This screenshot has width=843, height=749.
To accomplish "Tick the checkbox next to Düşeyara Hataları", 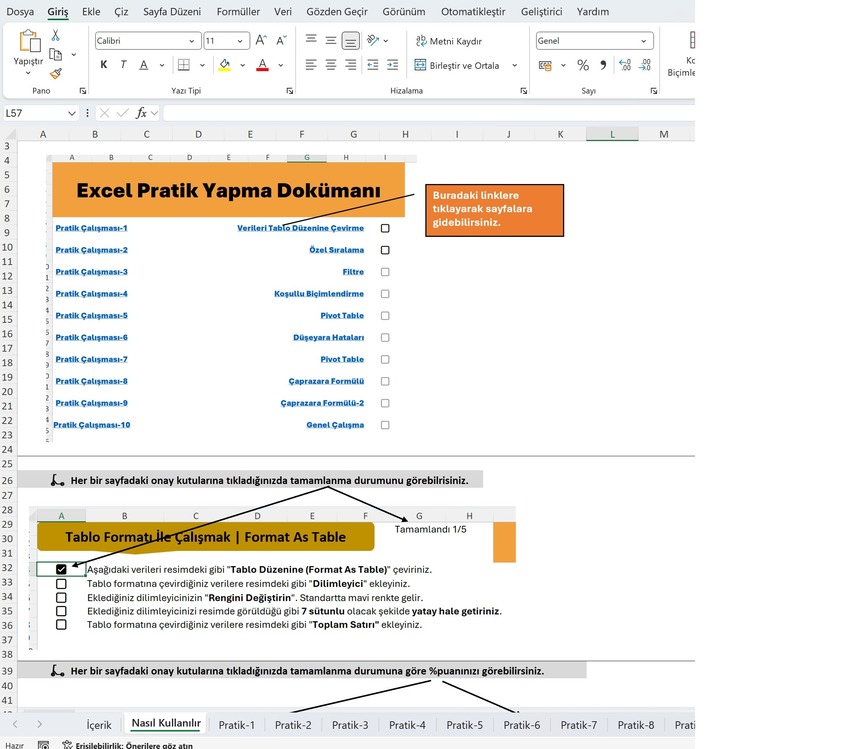I will 385,338.
